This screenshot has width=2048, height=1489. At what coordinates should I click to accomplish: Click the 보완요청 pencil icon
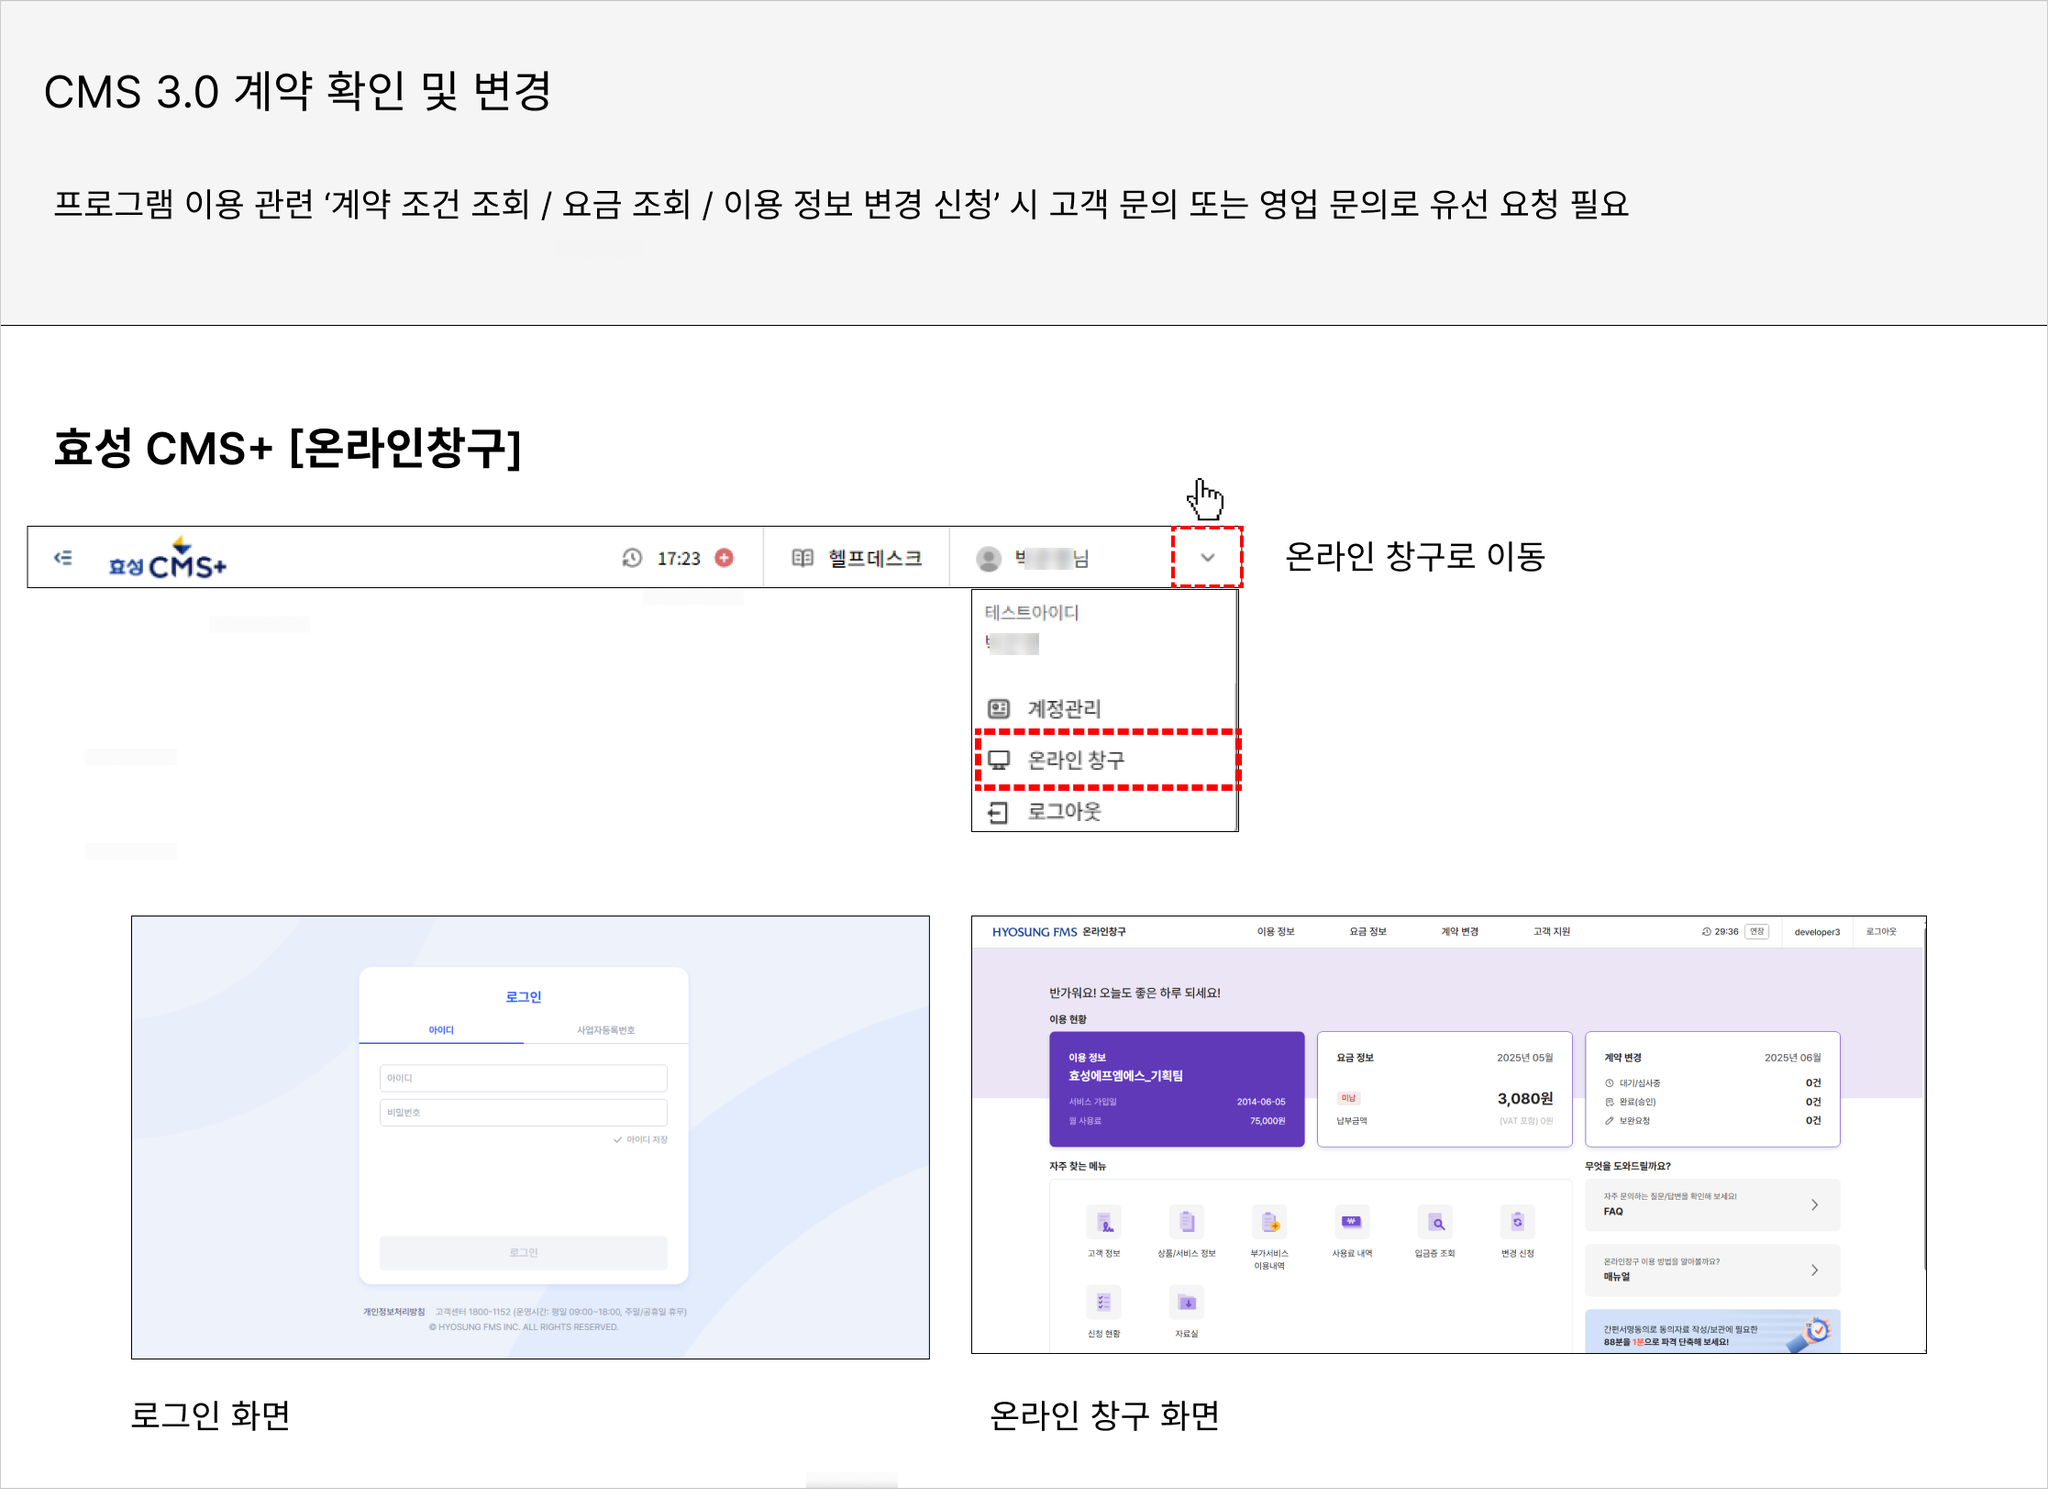click(1609, 1121)
